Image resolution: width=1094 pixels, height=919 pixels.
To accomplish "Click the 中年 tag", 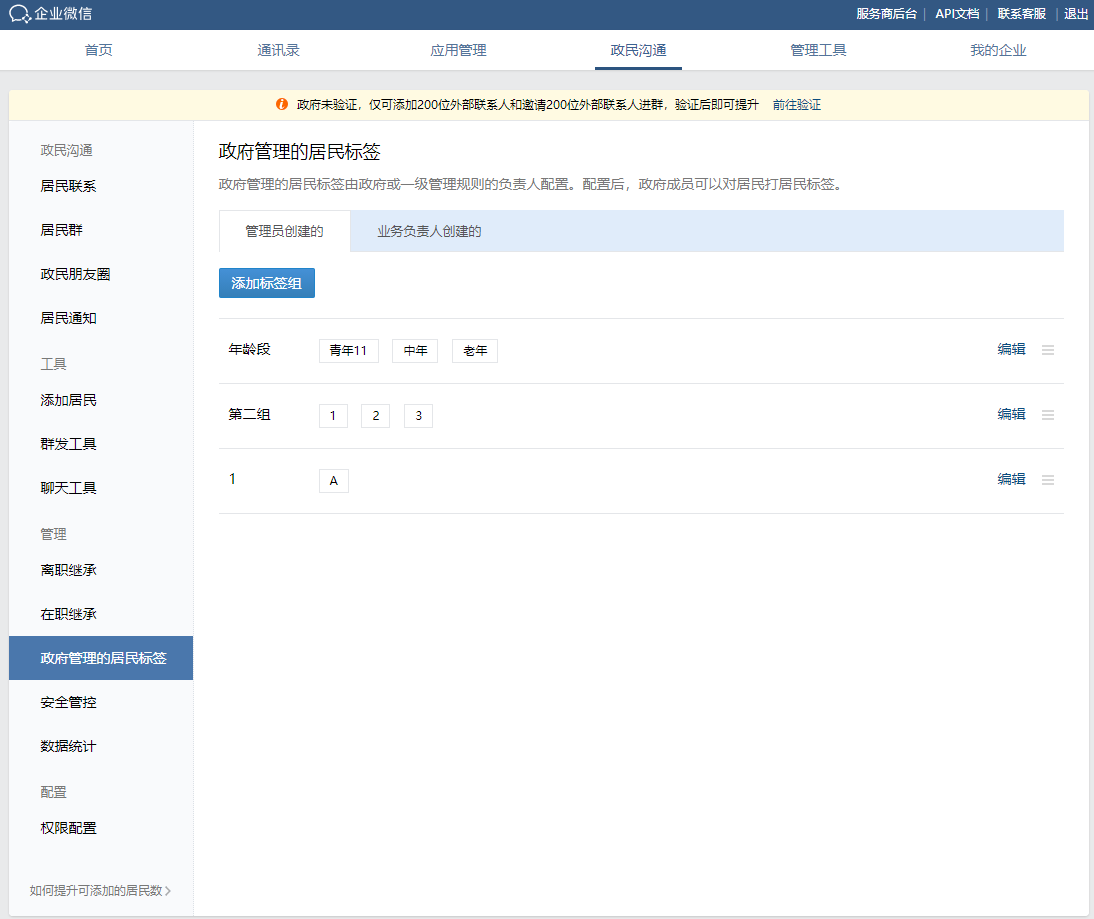I will (415, 350).
